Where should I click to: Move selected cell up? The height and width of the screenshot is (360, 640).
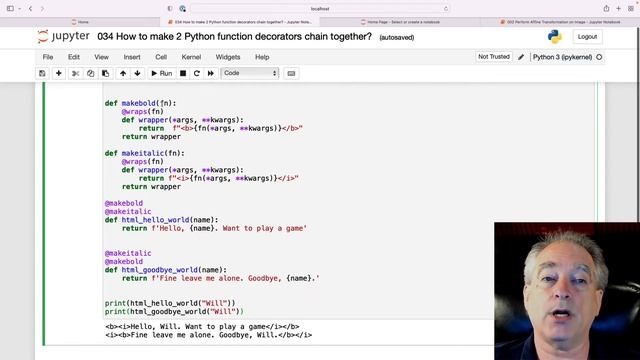pyautogui.click(x=123, y=73)
